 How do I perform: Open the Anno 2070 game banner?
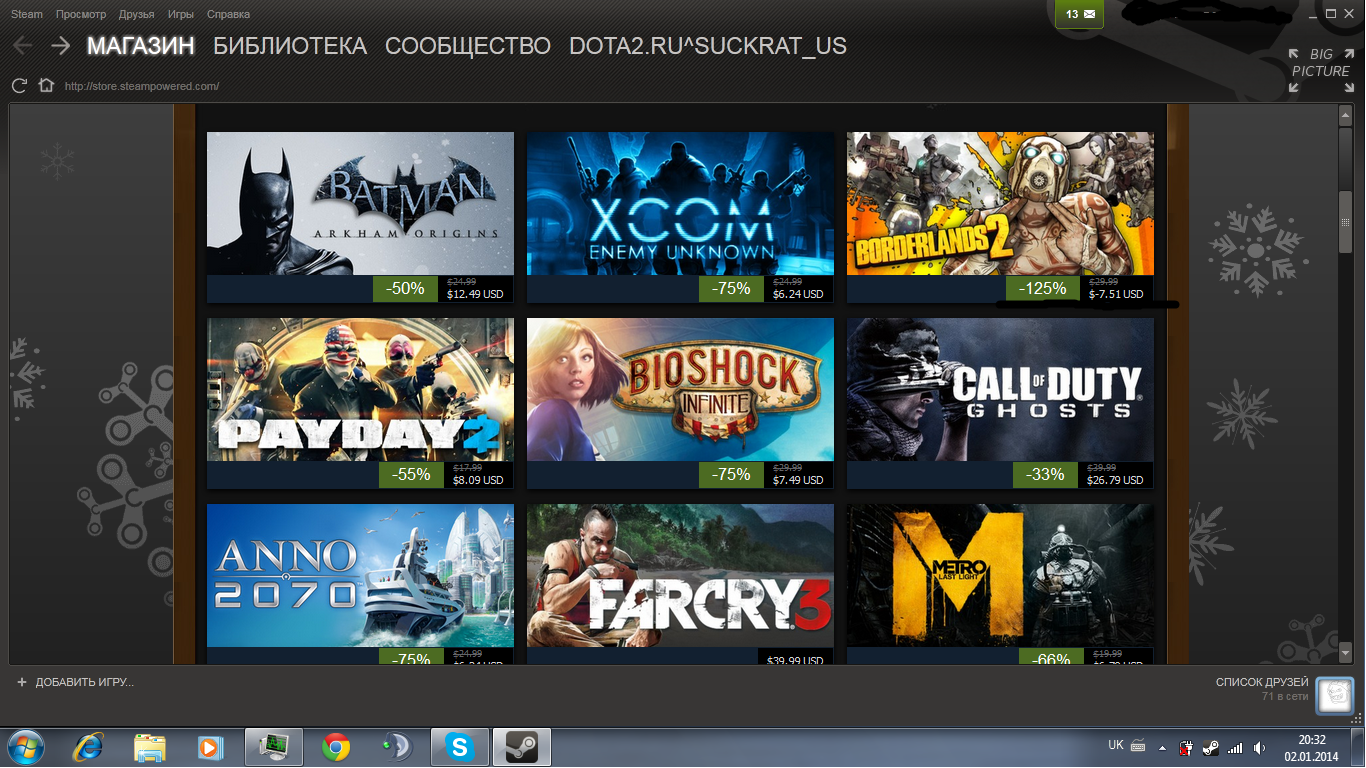coord(360,576)
